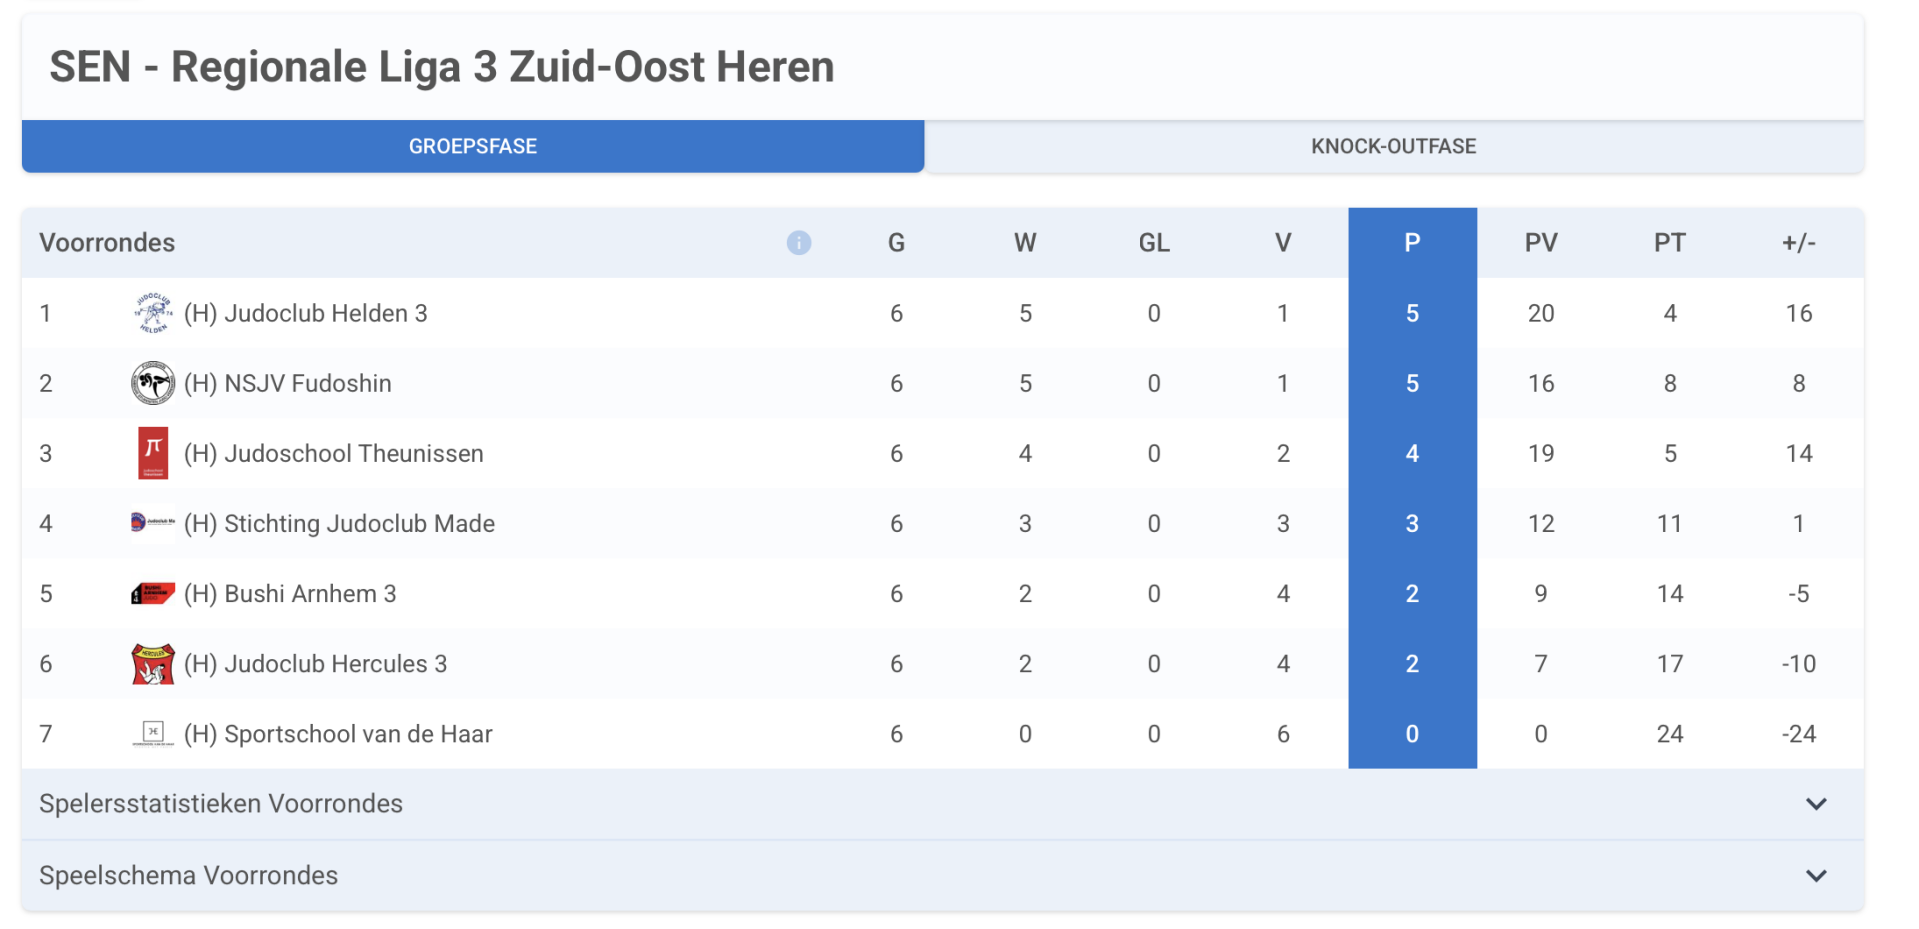
Task: Open the (H) Sportschool van de Haar team name
Action: click(338, 734)
